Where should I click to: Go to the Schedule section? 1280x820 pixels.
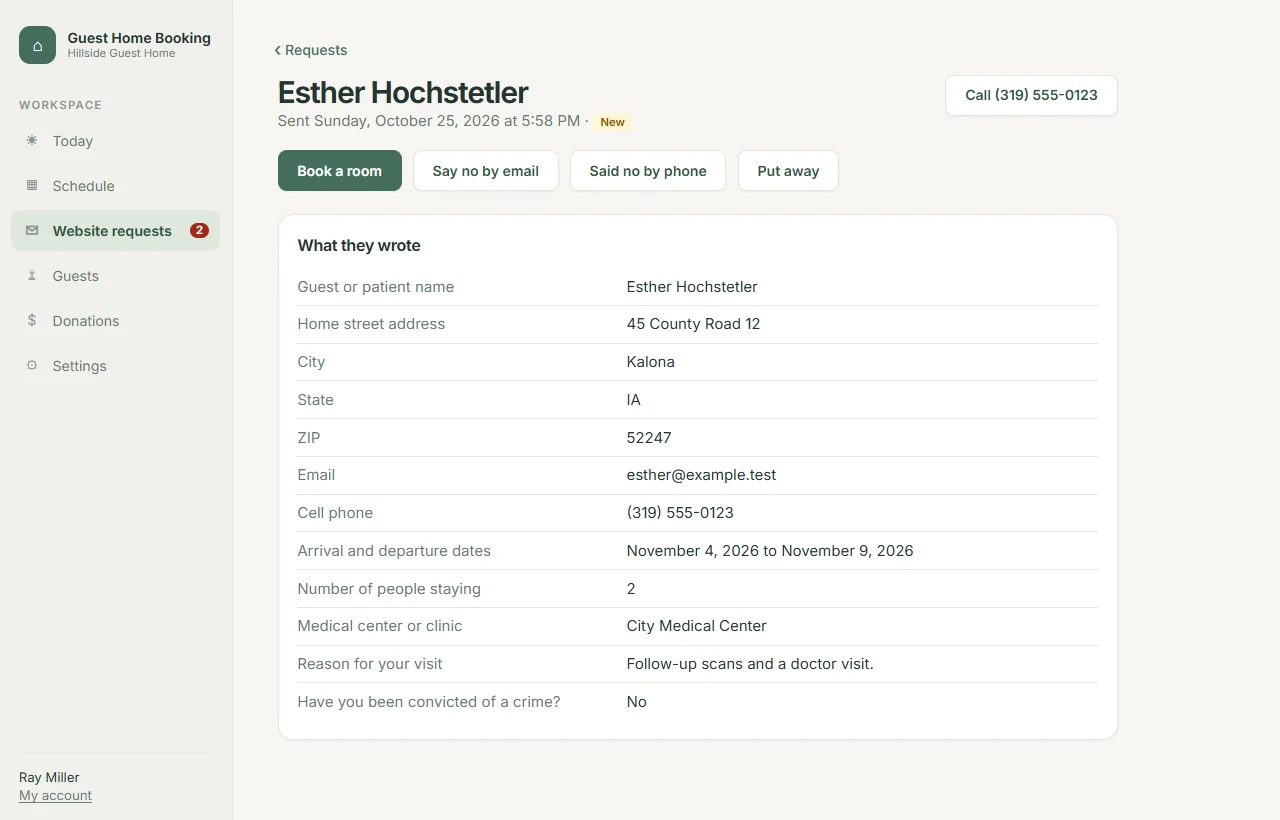(x=115, y=186)
